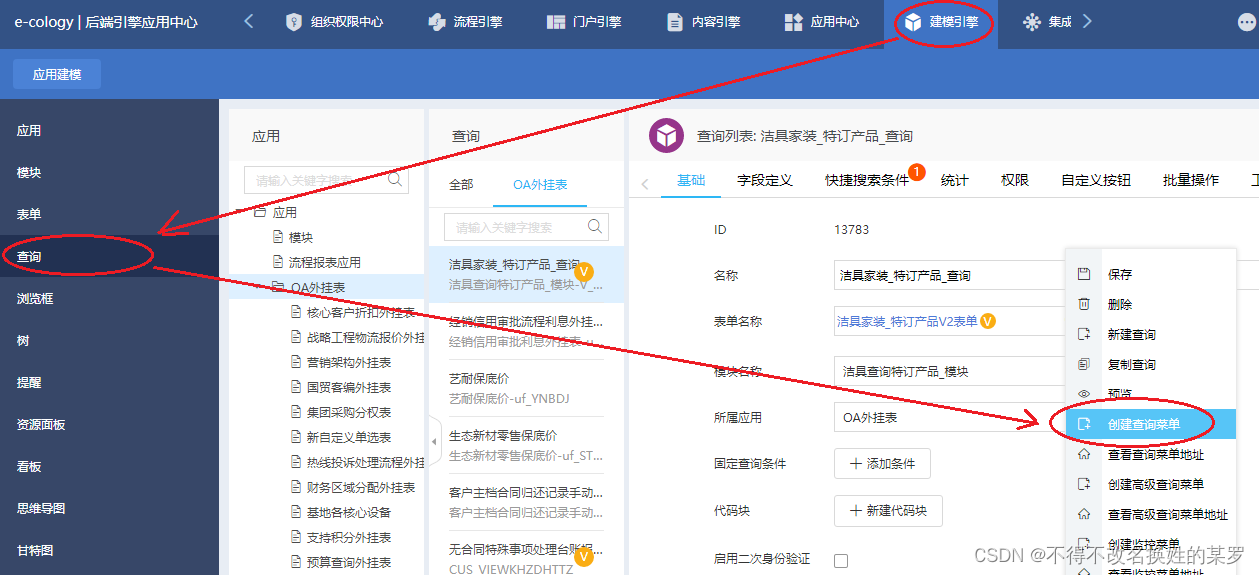Click the eye icon for 预览
The image size is (1259, 575).
point(1084,394)
